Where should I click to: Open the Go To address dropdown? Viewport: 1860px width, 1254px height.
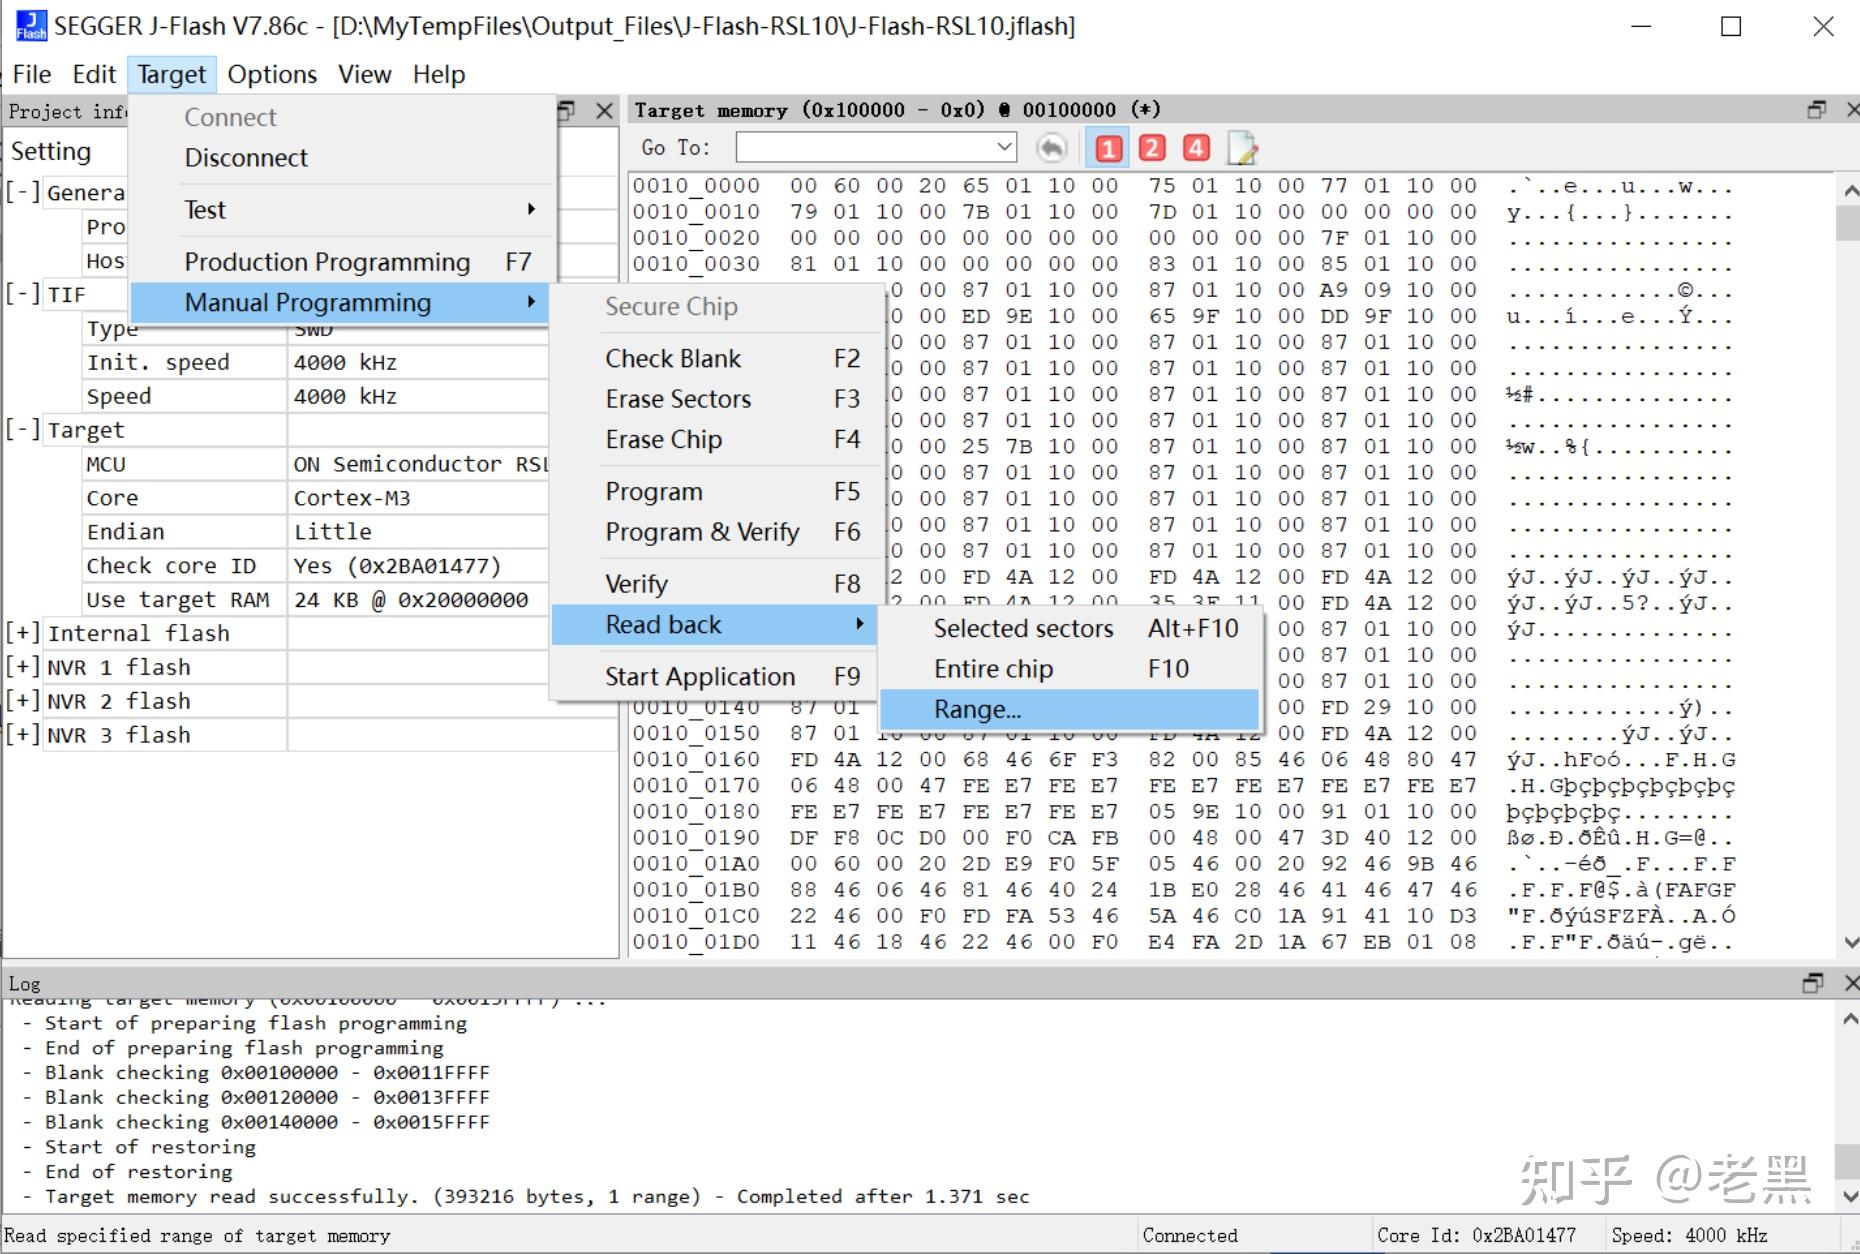(x=1004, y=148)
